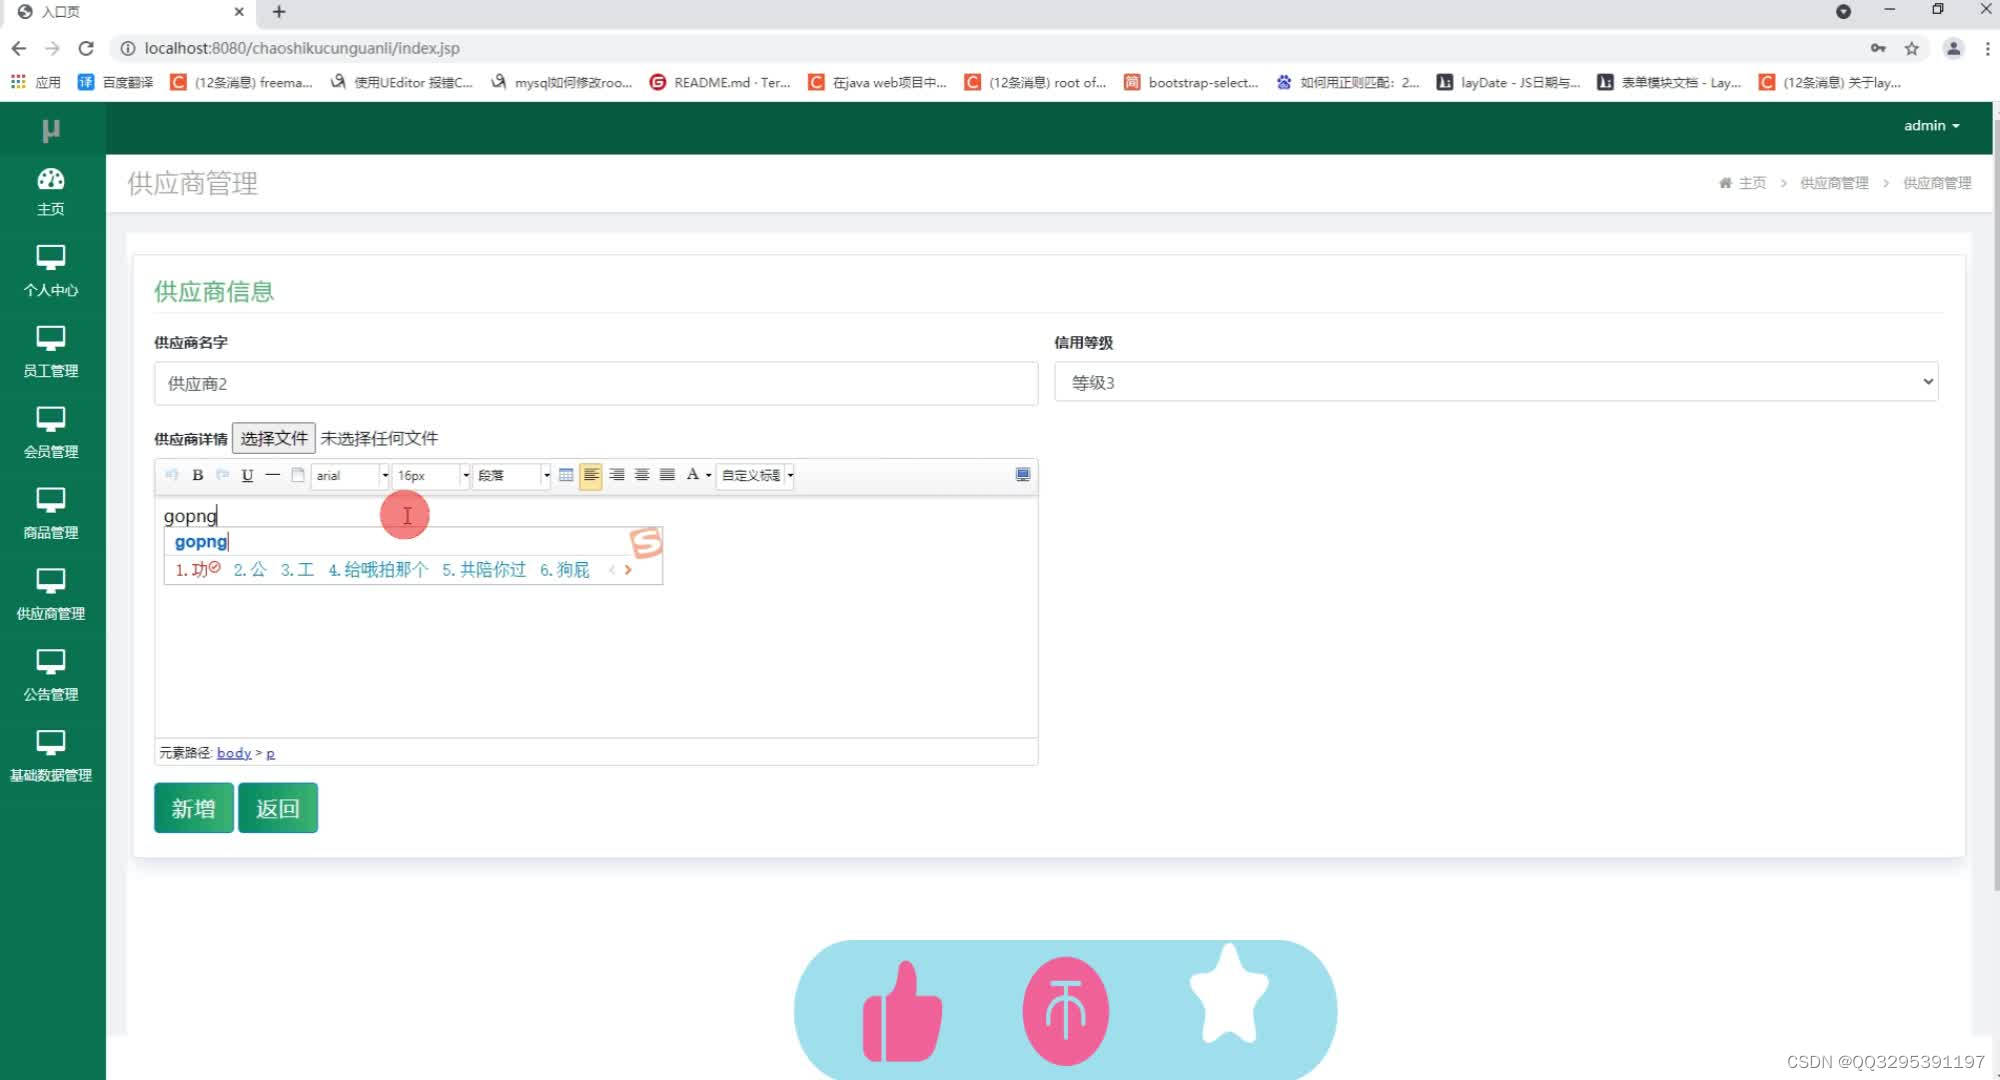Open the admin user dropdown
The image size is (2000, 1080).
click(1931, 126)
